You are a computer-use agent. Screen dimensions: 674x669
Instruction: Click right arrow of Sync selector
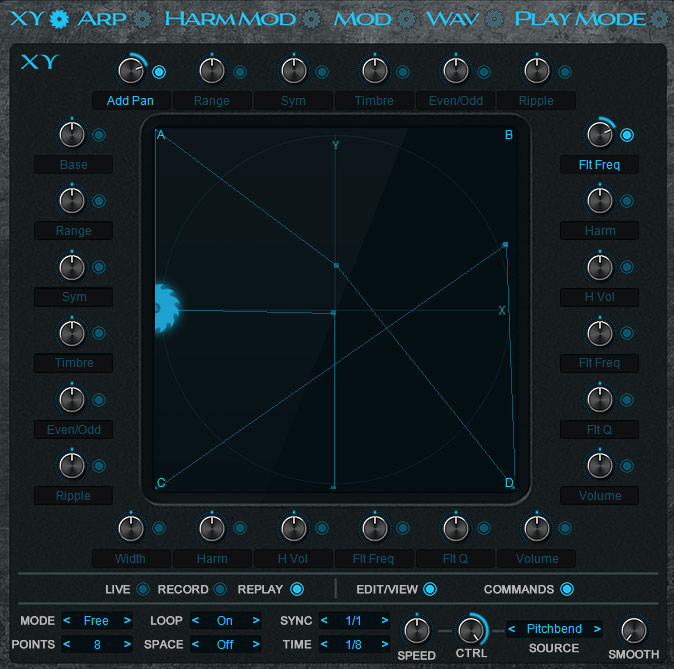point(384,621)
